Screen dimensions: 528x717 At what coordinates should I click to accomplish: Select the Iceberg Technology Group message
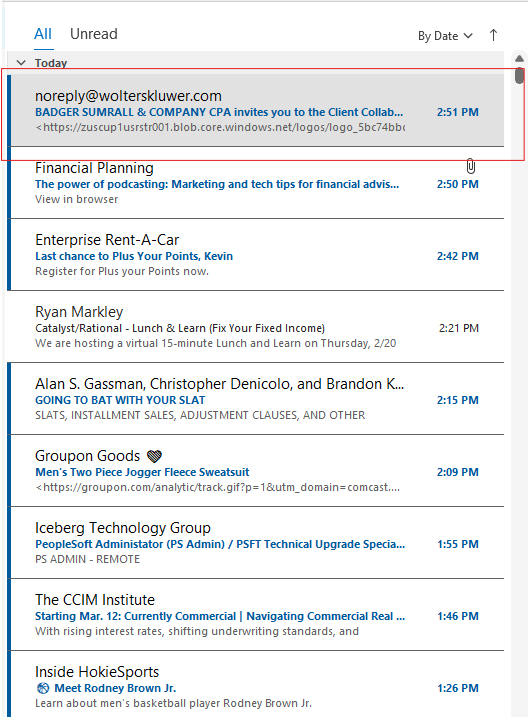click(256, 543)
